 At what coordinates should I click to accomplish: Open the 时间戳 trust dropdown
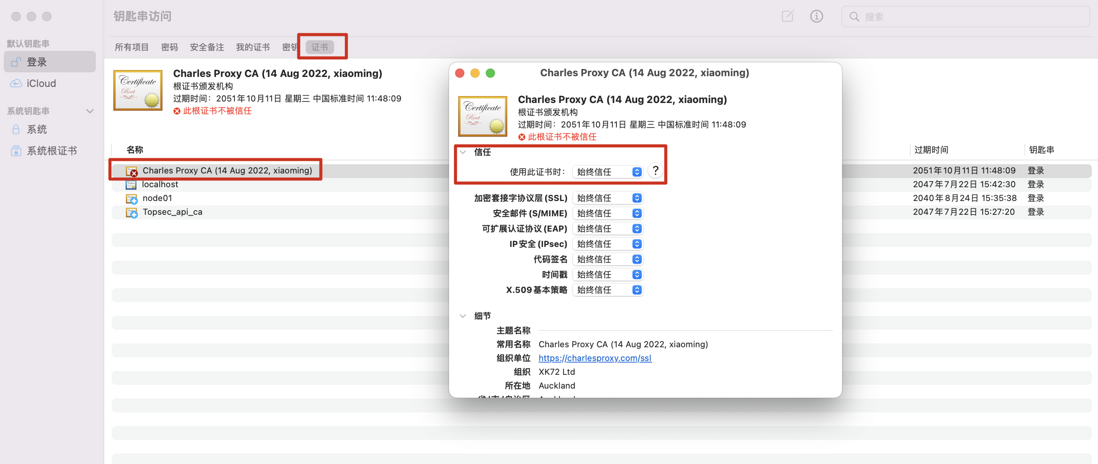tap(608, 274)
